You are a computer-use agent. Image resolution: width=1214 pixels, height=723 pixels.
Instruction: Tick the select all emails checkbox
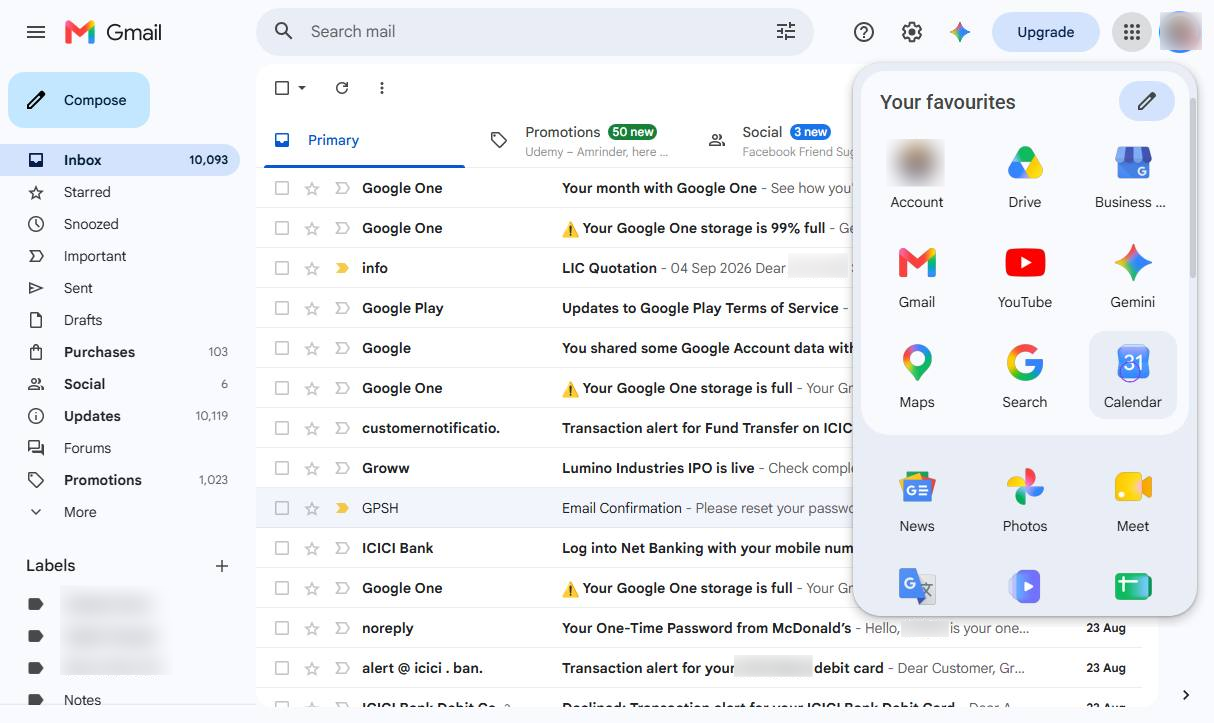pos(282,88)
